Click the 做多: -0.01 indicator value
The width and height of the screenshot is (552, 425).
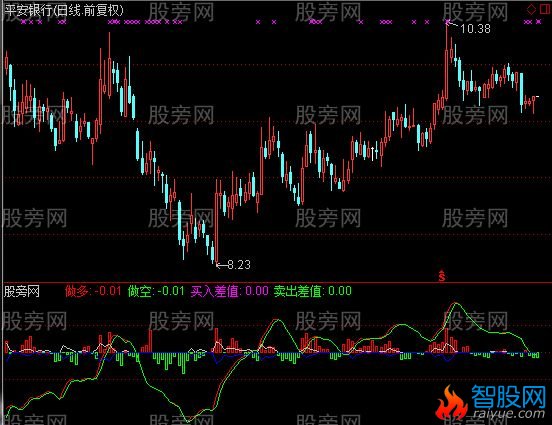click(93, 291)
